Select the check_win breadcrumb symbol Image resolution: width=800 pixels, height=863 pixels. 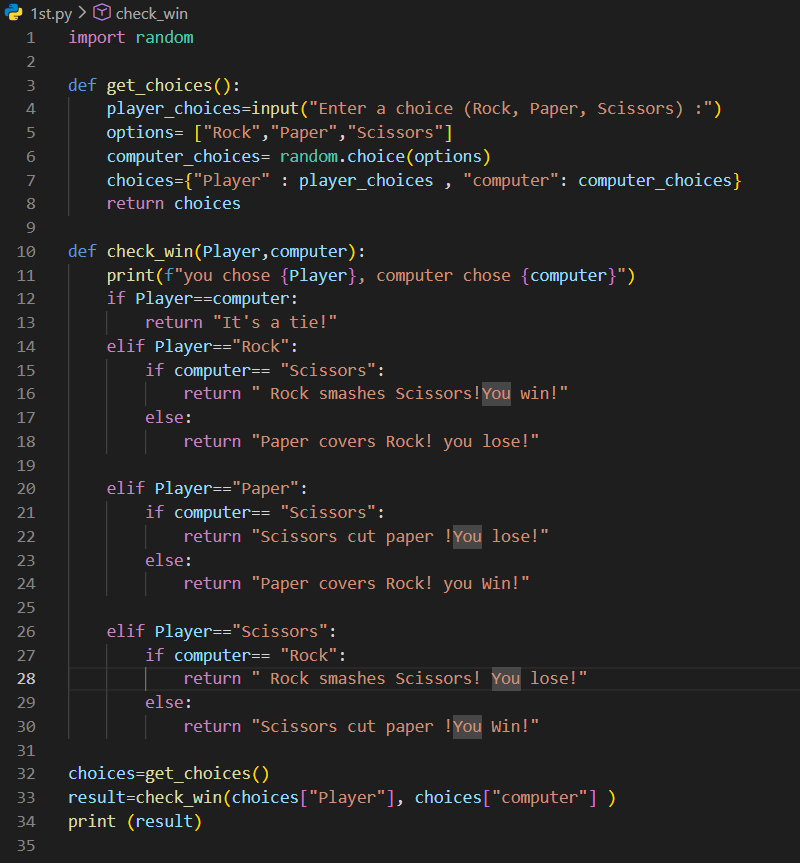151,14
